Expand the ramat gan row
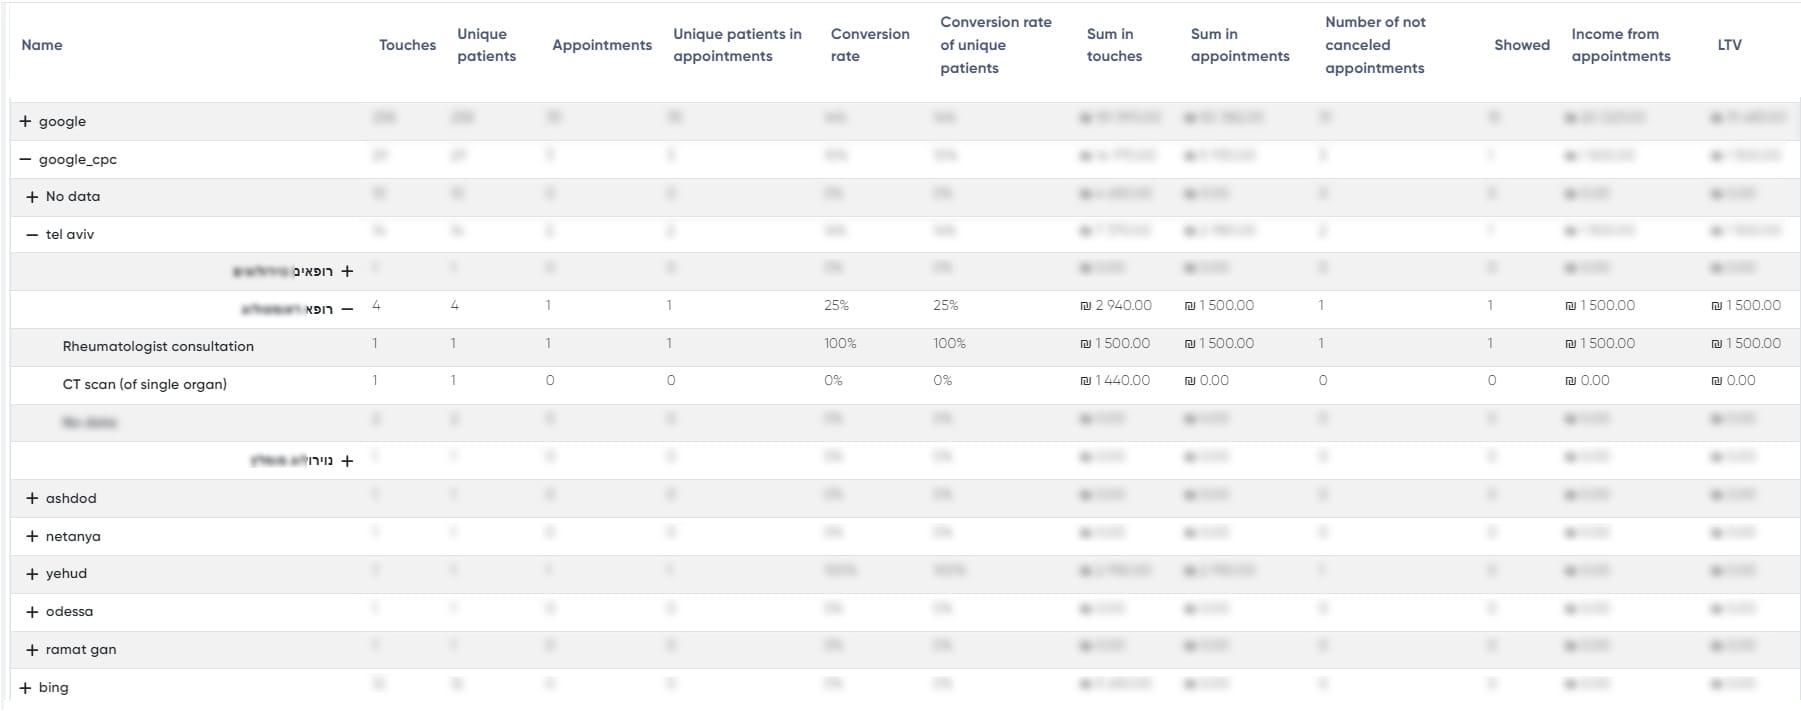 point(32,649)
